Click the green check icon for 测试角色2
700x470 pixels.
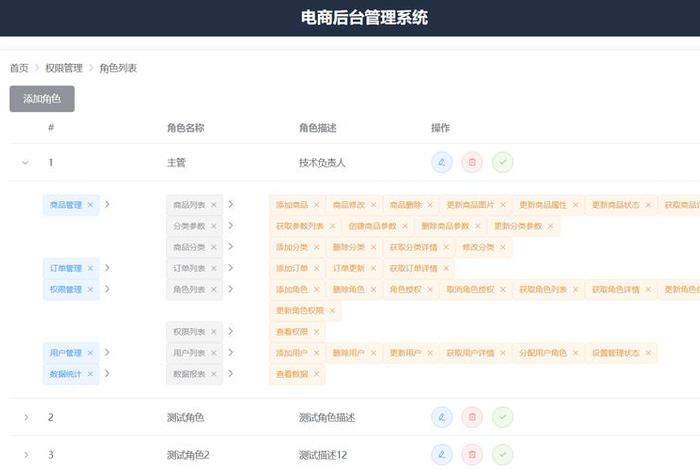click(x=502, y=454)
